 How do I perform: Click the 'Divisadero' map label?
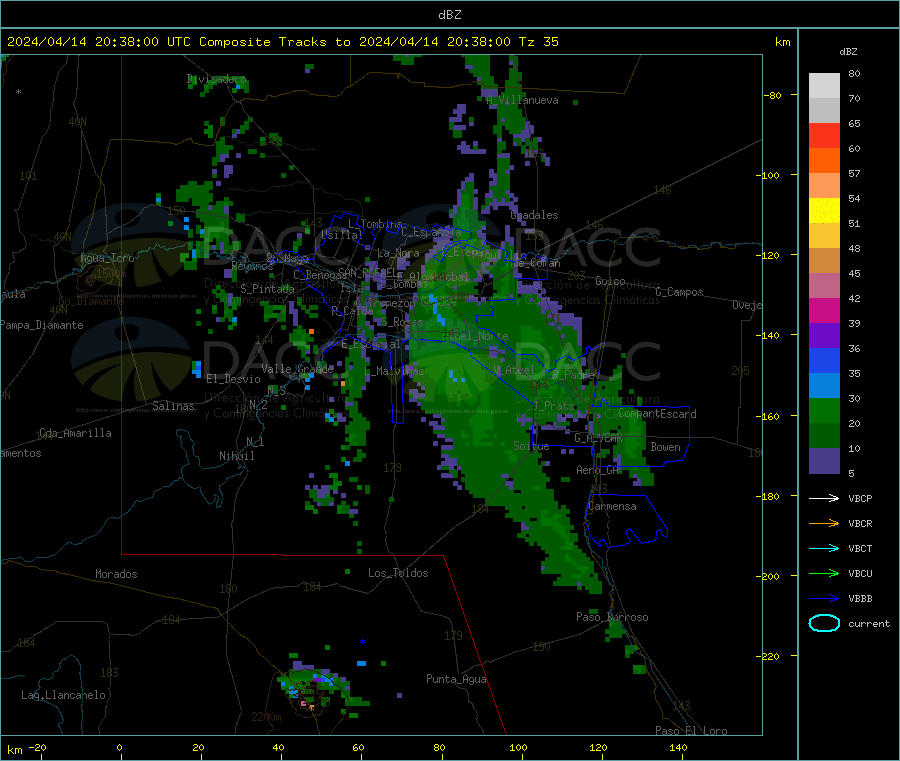coord(216,79)
